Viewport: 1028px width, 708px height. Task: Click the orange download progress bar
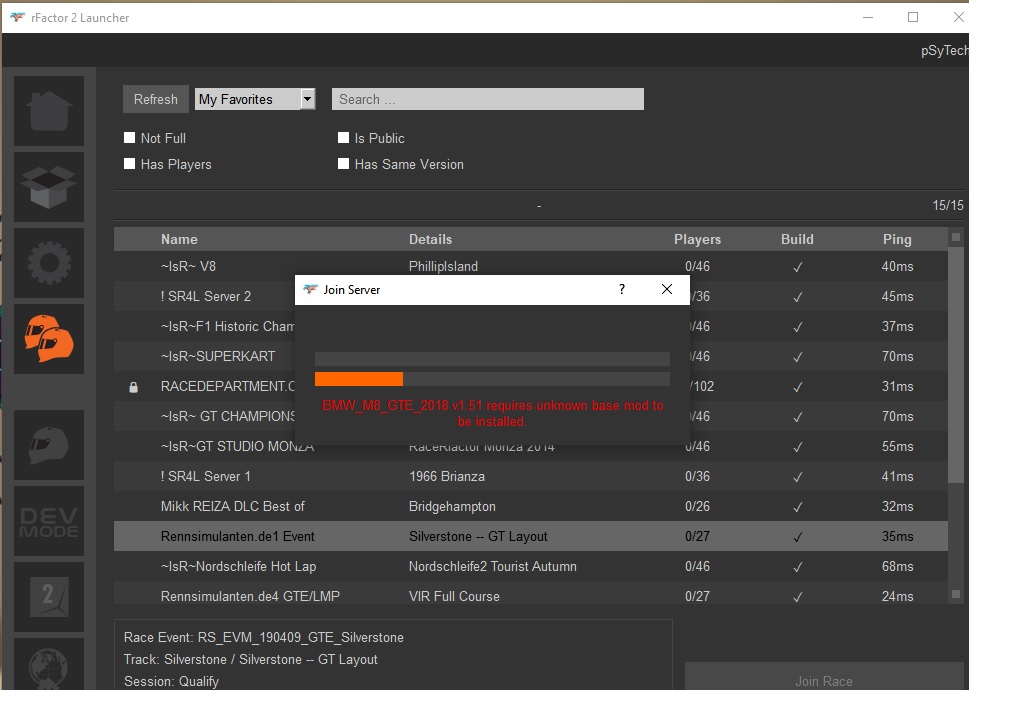[359, 379]
